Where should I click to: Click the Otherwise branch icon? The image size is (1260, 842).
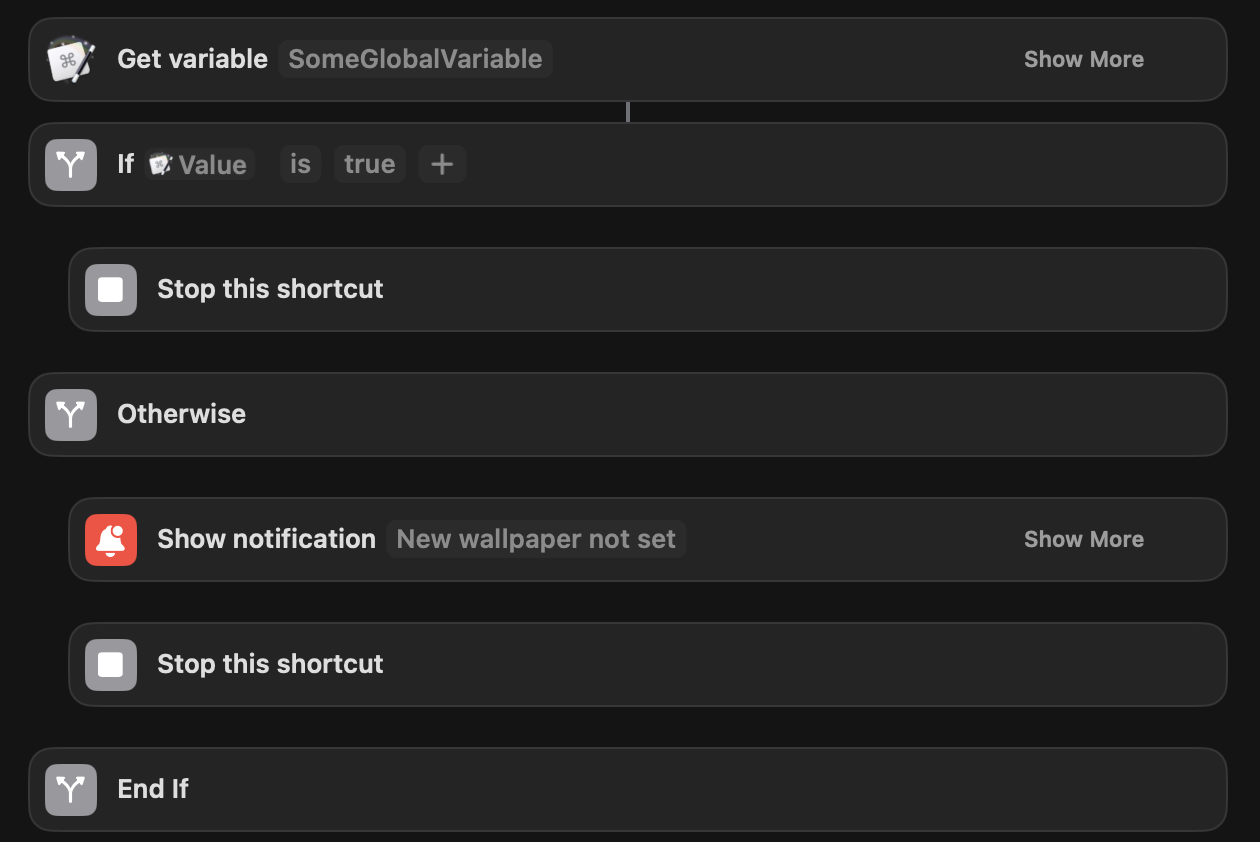[71, 414]
